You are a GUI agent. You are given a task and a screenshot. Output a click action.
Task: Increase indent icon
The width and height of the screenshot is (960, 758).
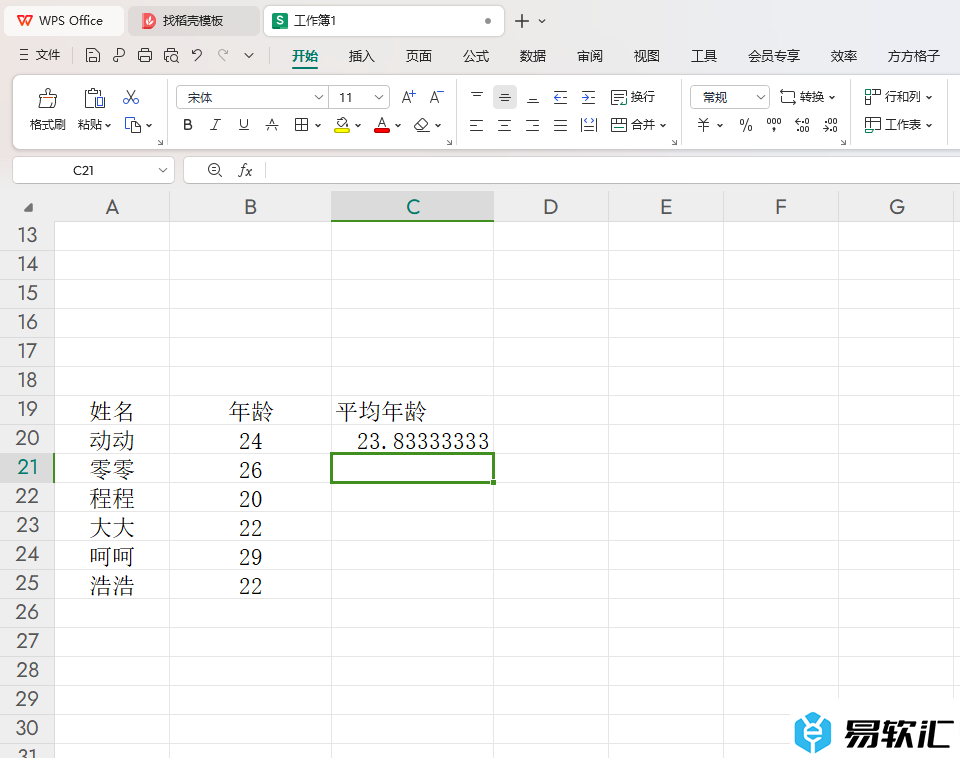(588, 97)
